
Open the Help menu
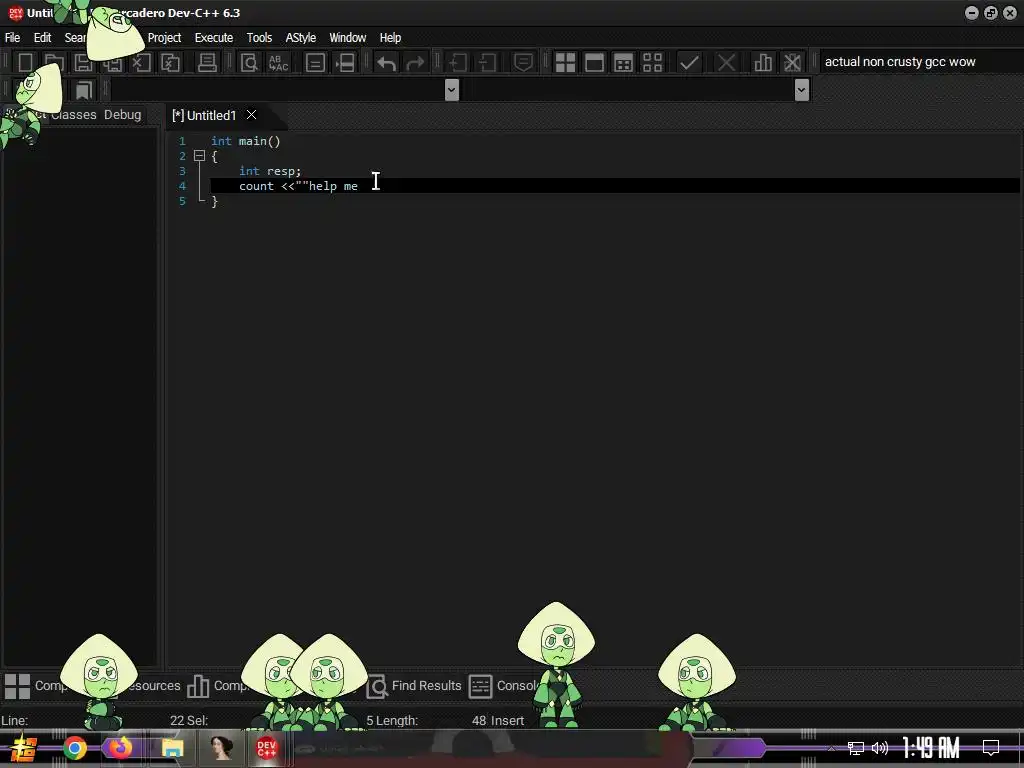(390, 38)
